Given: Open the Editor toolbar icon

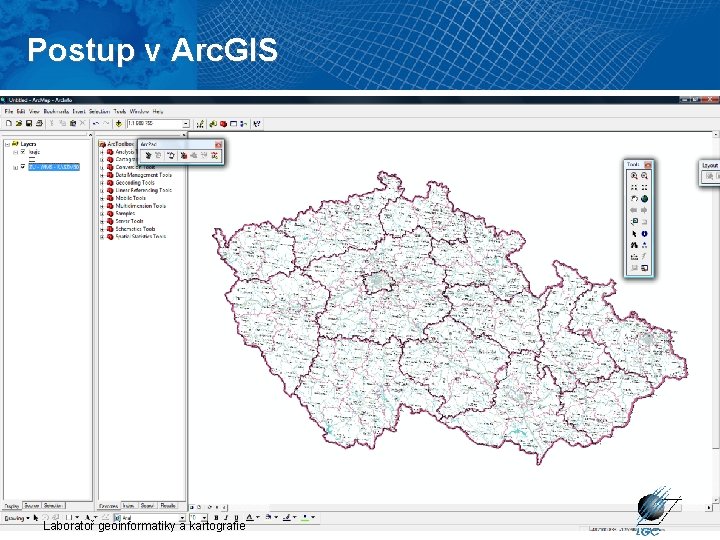Looking at the screenshot, I should point(200,124).
